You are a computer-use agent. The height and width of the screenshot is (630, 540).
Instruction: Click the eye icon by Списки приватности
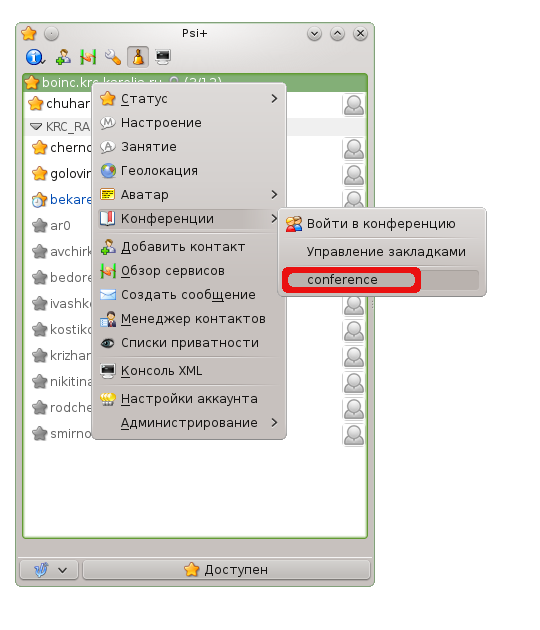click(x=108, y=343)
